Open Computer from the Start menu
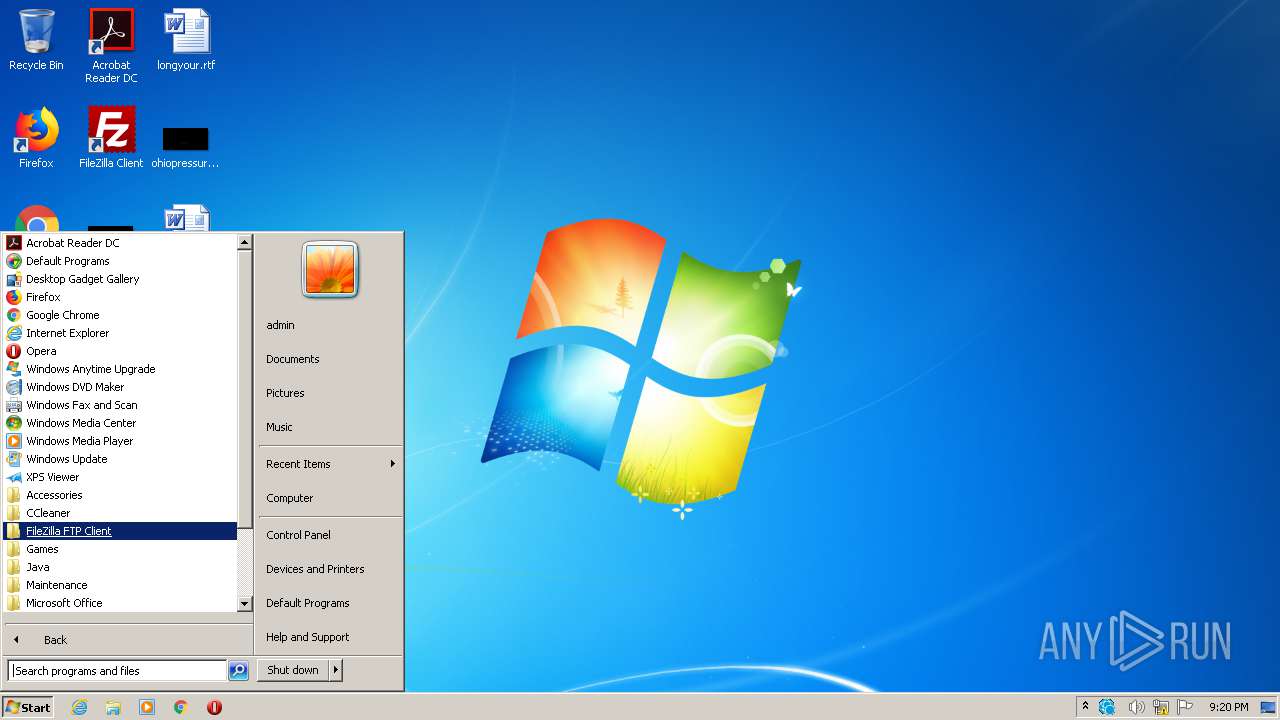 (x=330, y=498)
